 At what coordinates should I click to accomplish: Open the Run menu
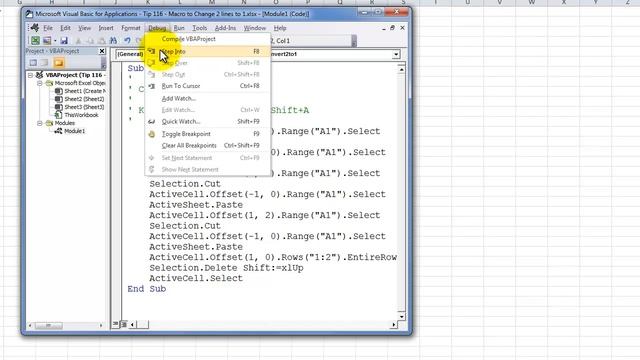179,28
